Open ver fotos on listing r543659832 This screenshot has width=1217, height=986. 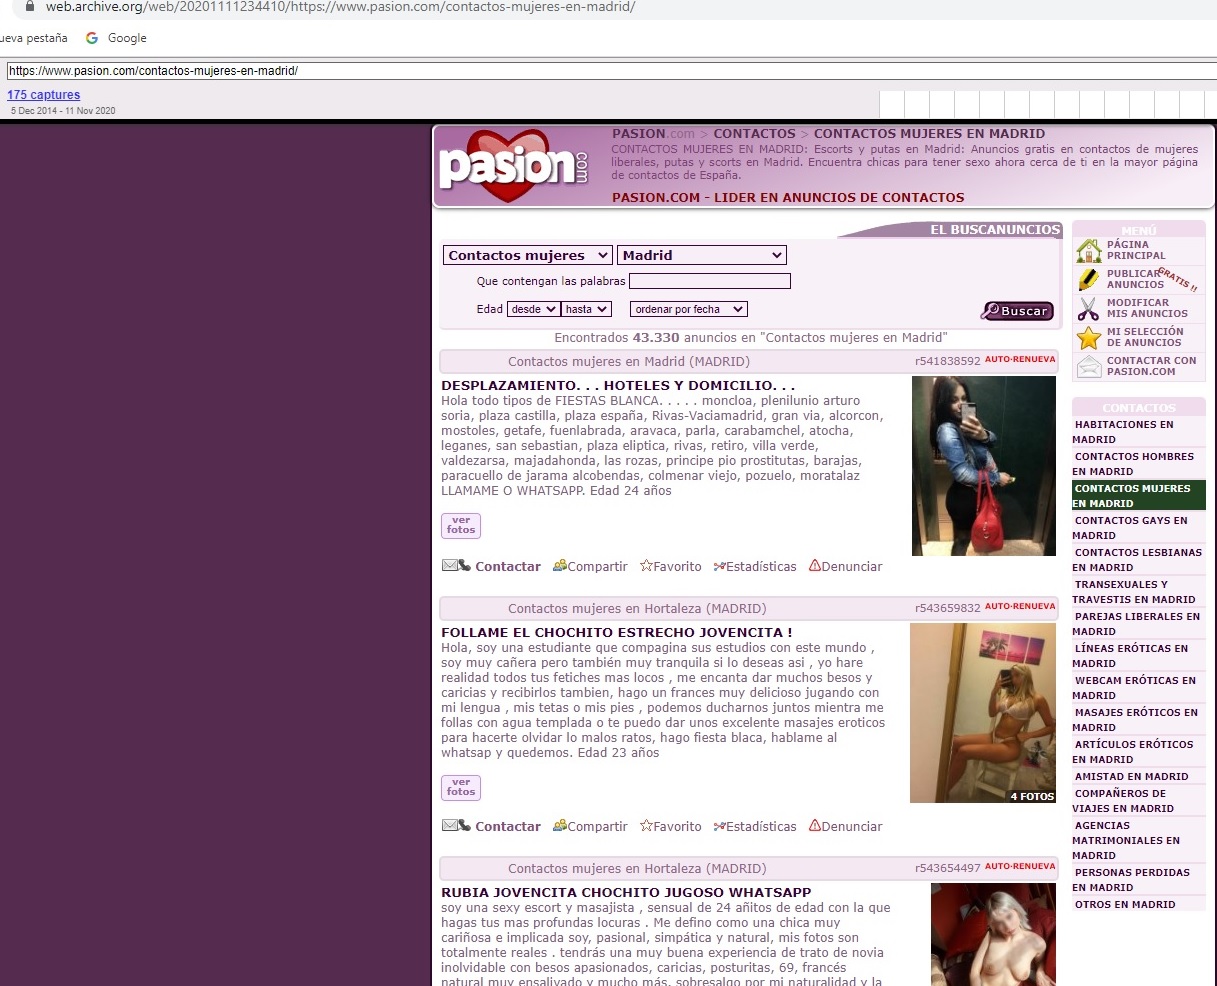click(x=461, y=787)
